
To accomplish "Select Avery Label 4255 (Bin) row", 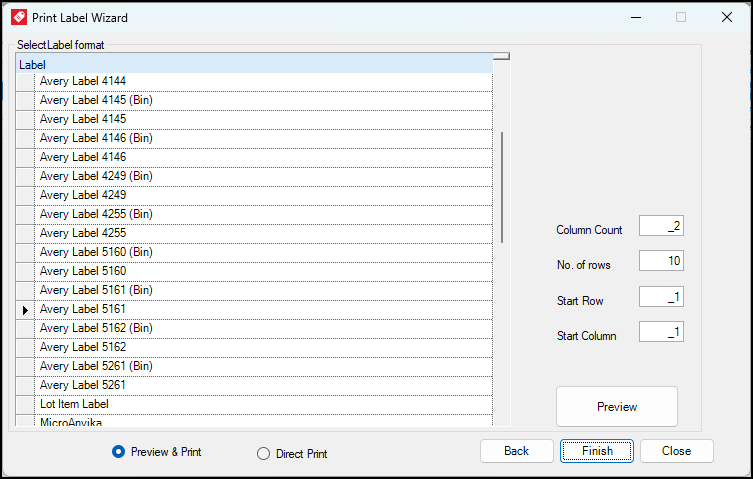I will click(x=264, y=214).
